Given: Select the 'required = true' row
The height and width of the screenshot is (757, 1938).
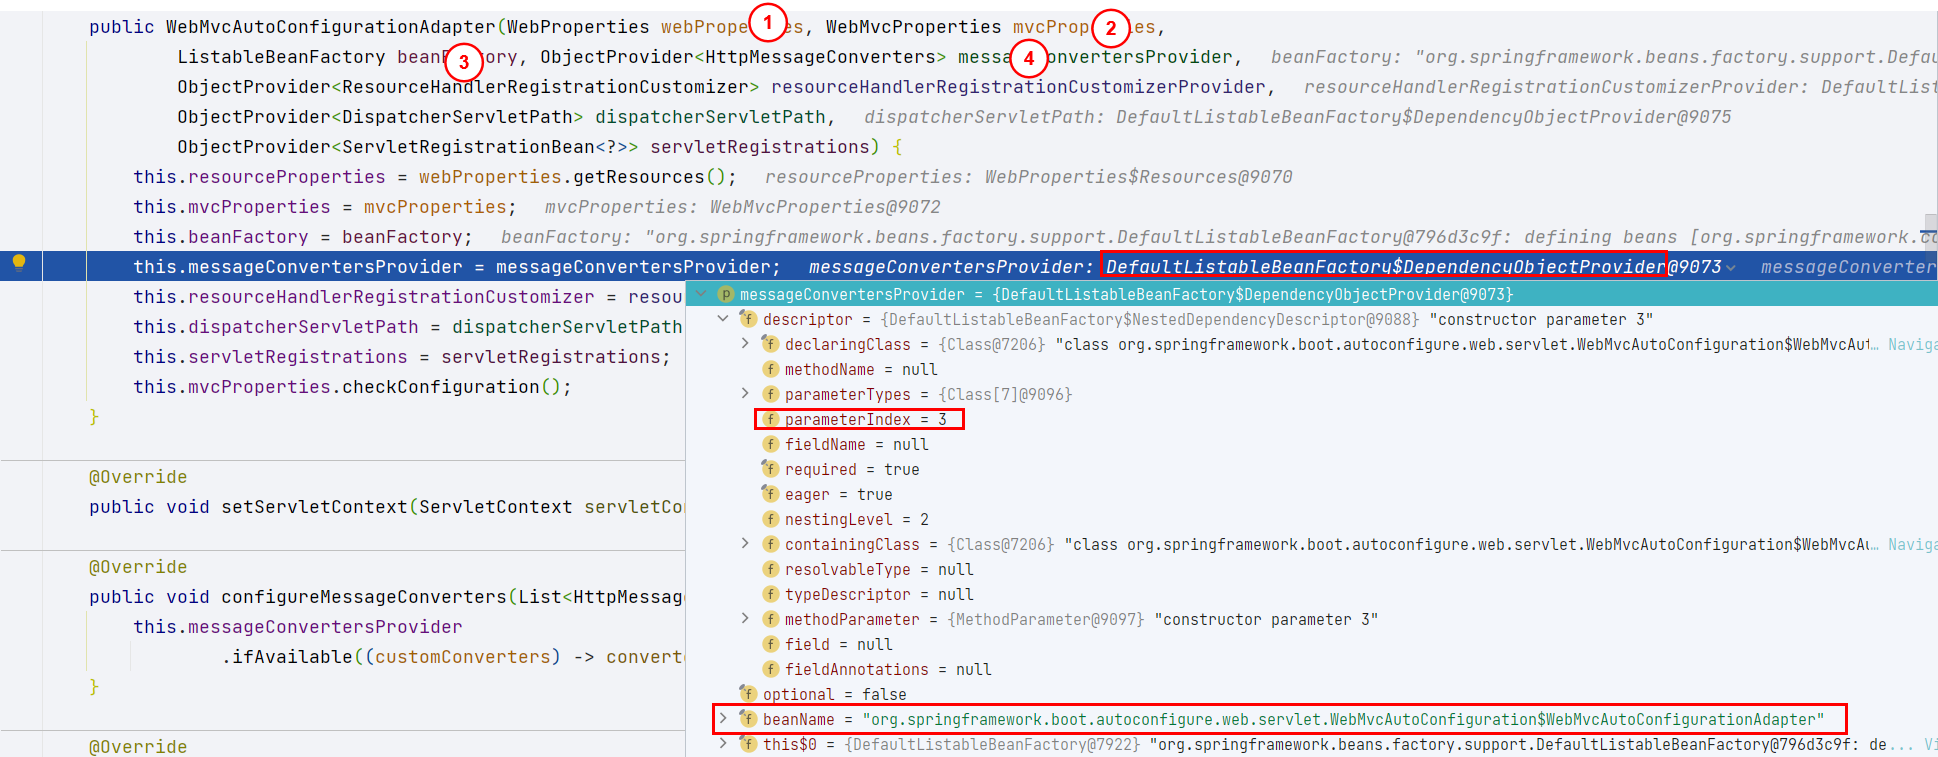Looking at the screenshot, I should point(1312,469).
